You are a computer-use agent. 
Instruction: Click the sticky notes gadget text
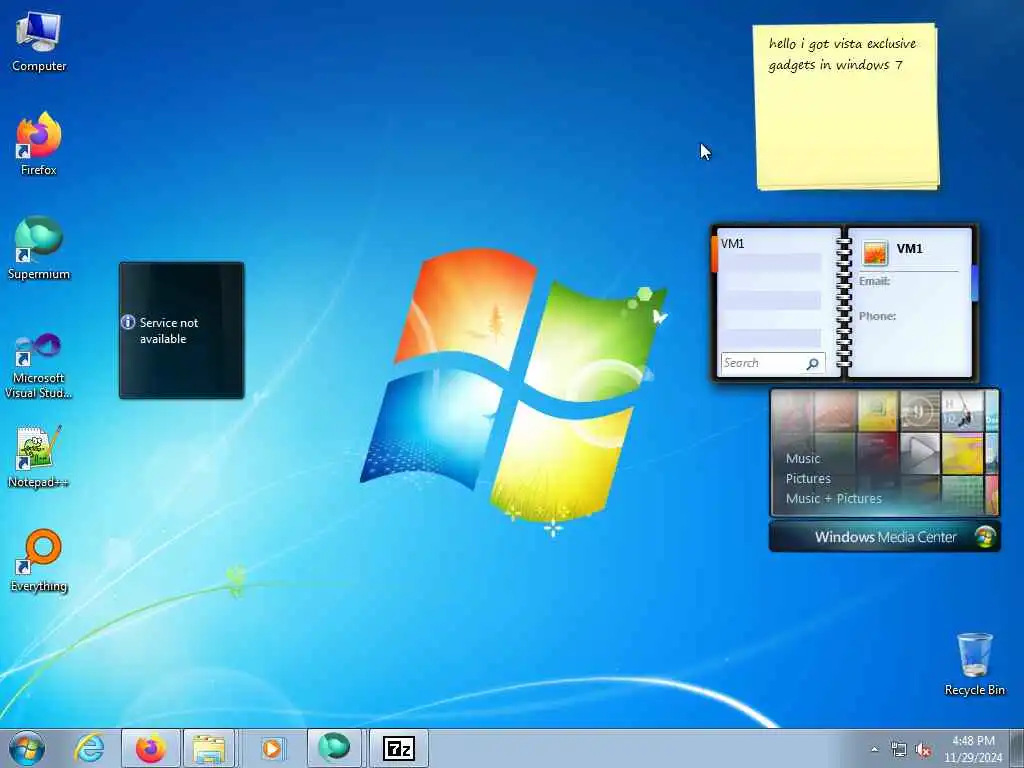[842, 54]
